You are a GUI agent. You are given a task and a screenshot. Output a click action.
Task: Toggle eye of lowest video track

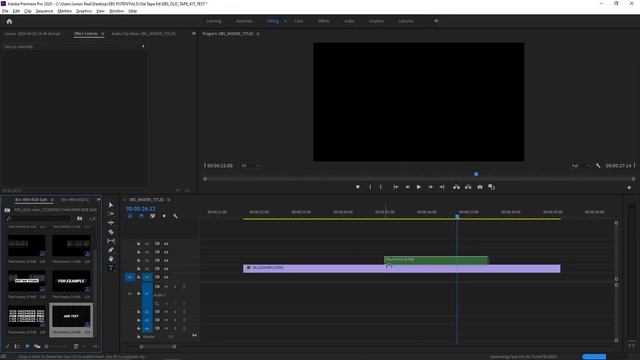(166, 277)
